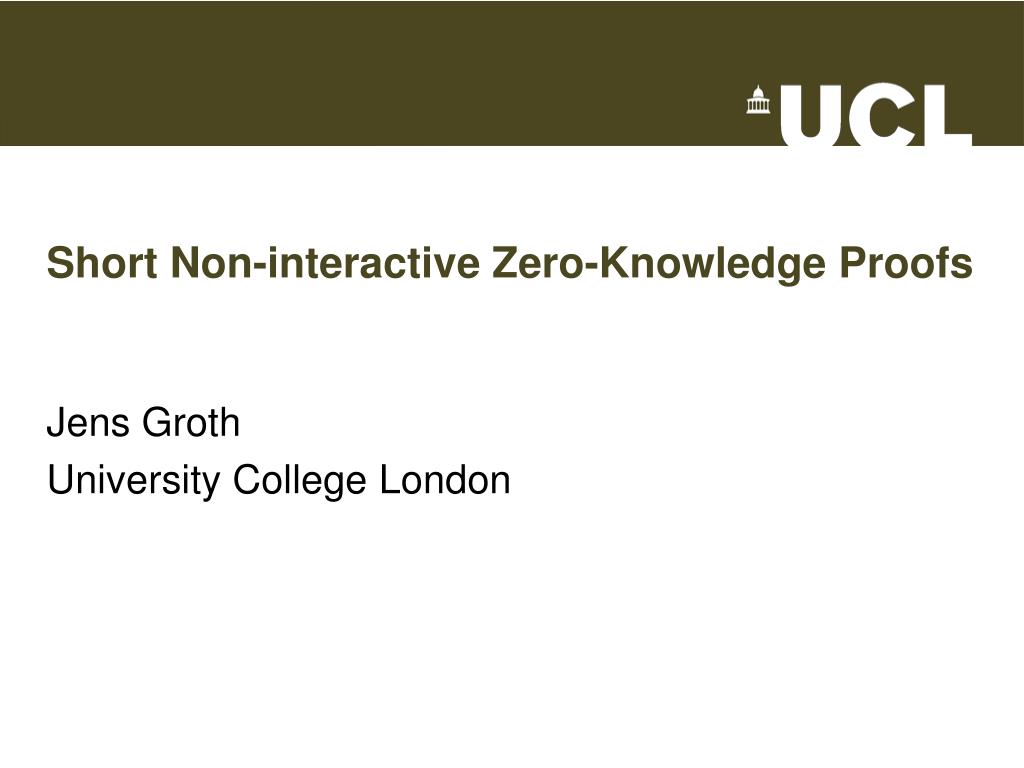
Task: Click the word University in affiliation line
Action: pos(134,482)
